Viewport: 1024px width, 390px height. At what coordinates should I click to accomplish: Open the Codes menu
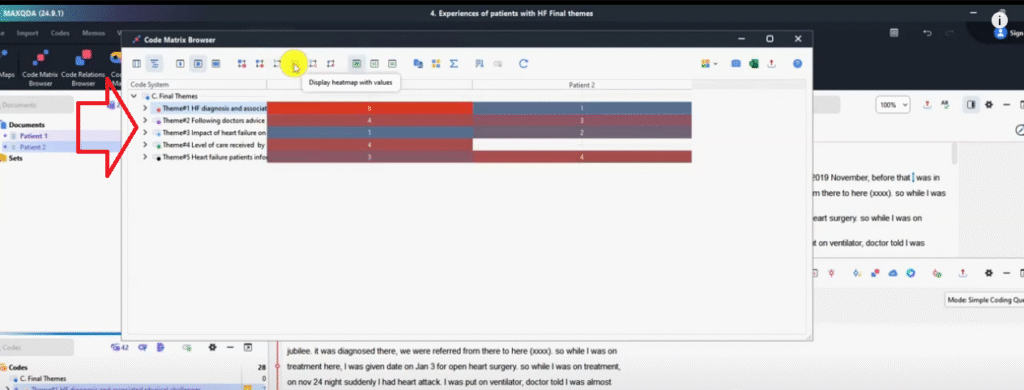pyautogui.click(x=60, y=33)
